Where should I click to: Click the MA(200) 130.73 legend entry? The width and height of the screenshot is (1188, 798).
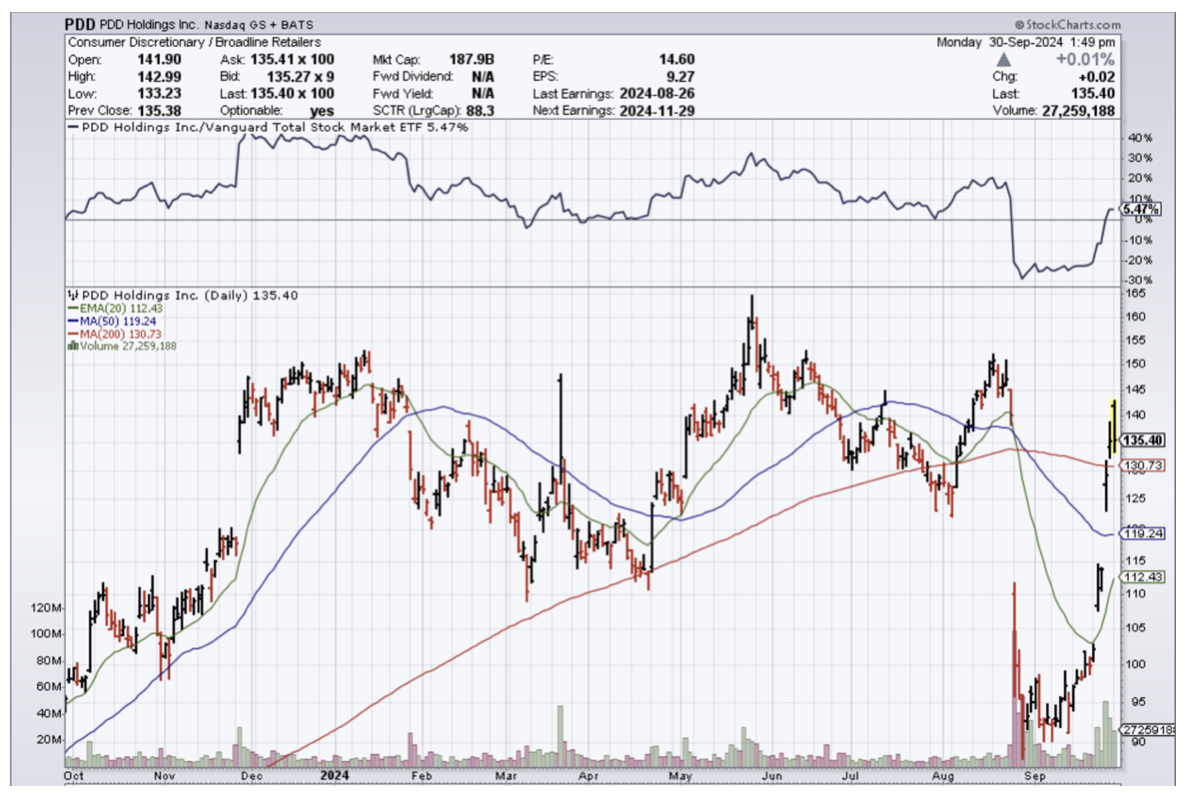(120, 334)
